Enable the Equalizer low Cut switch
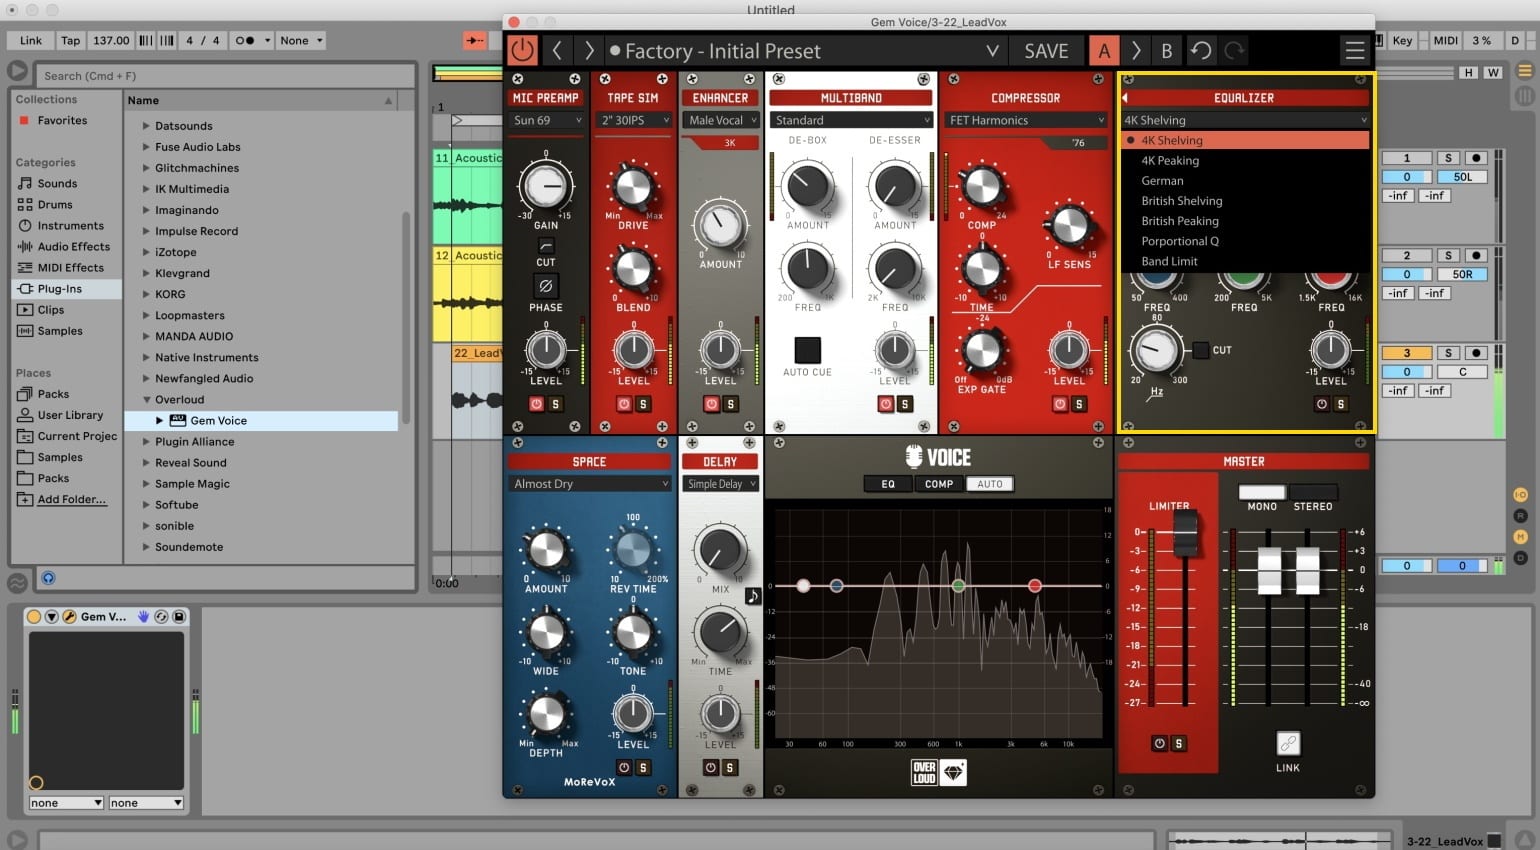 [x=1201, y=350]
